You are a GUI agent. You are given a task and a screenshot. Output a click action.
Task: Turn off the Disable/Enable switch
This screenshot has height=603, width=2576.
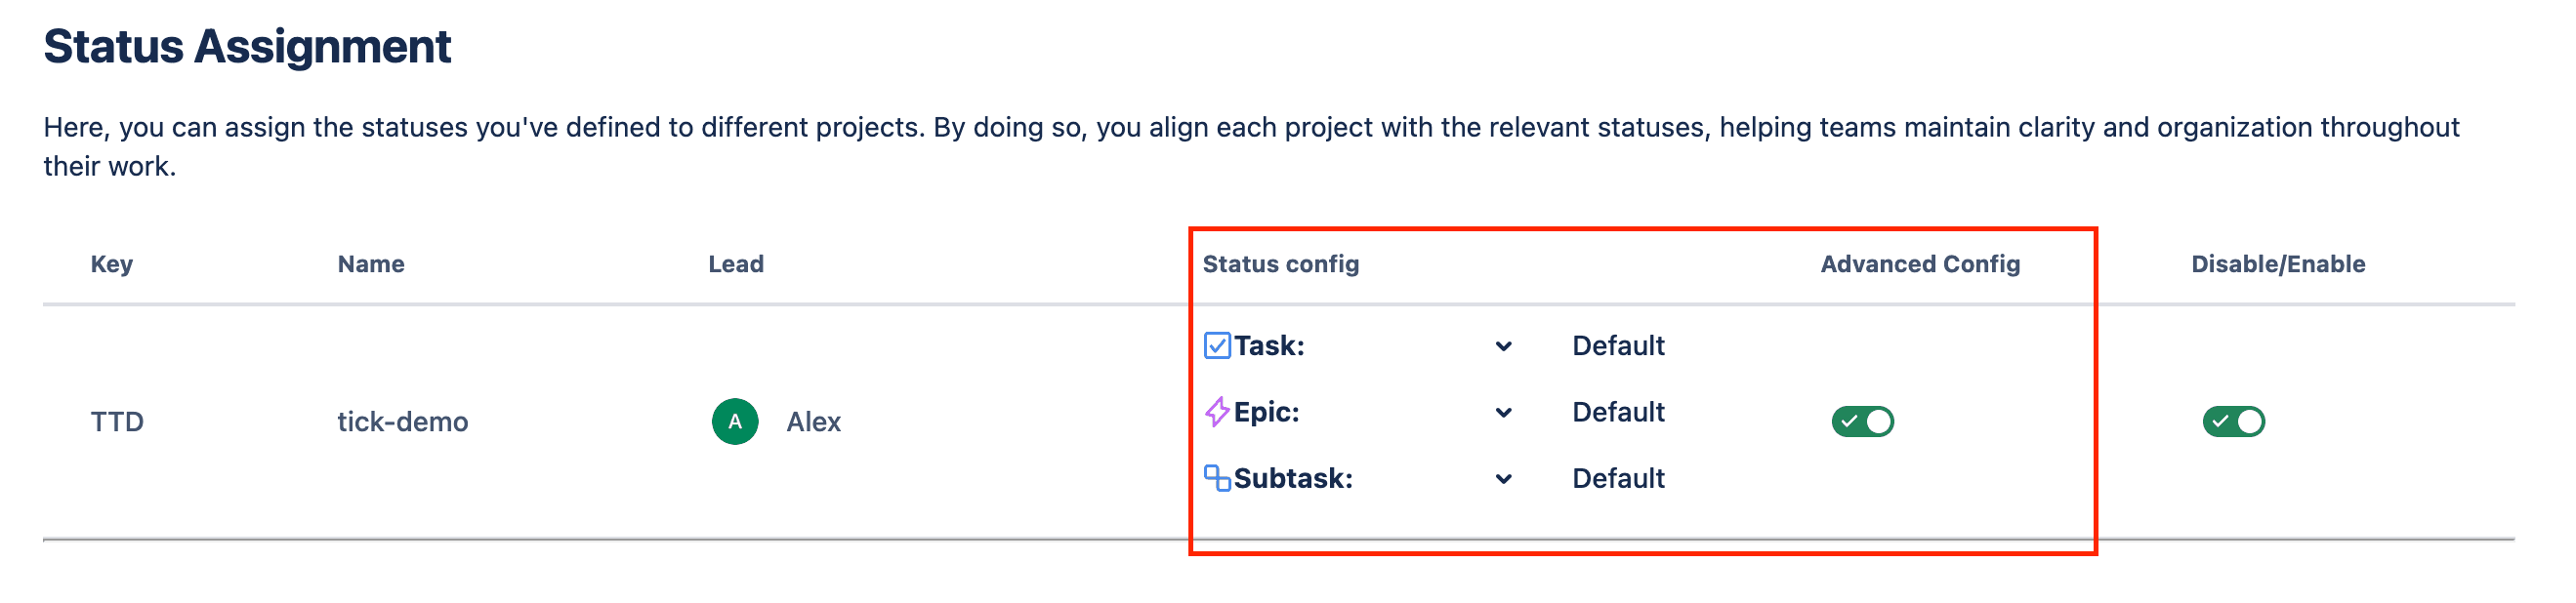2236,423
